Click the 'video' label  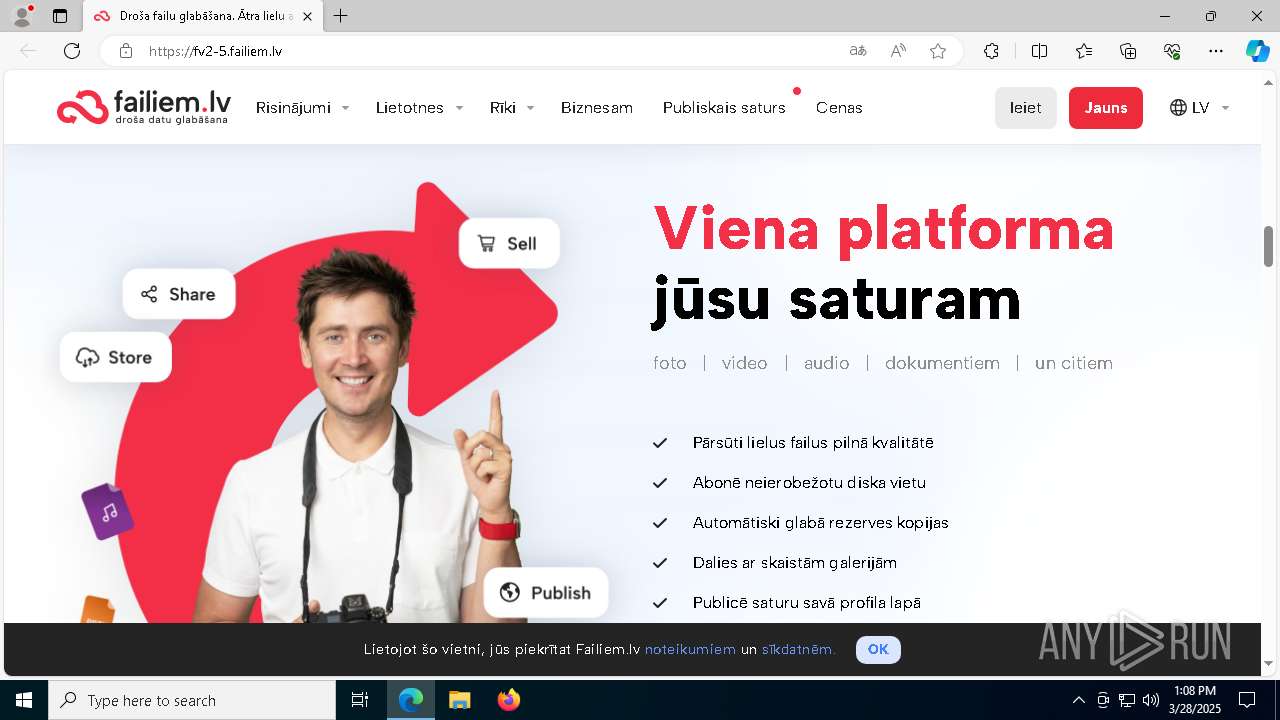click(x=745, y=363)
